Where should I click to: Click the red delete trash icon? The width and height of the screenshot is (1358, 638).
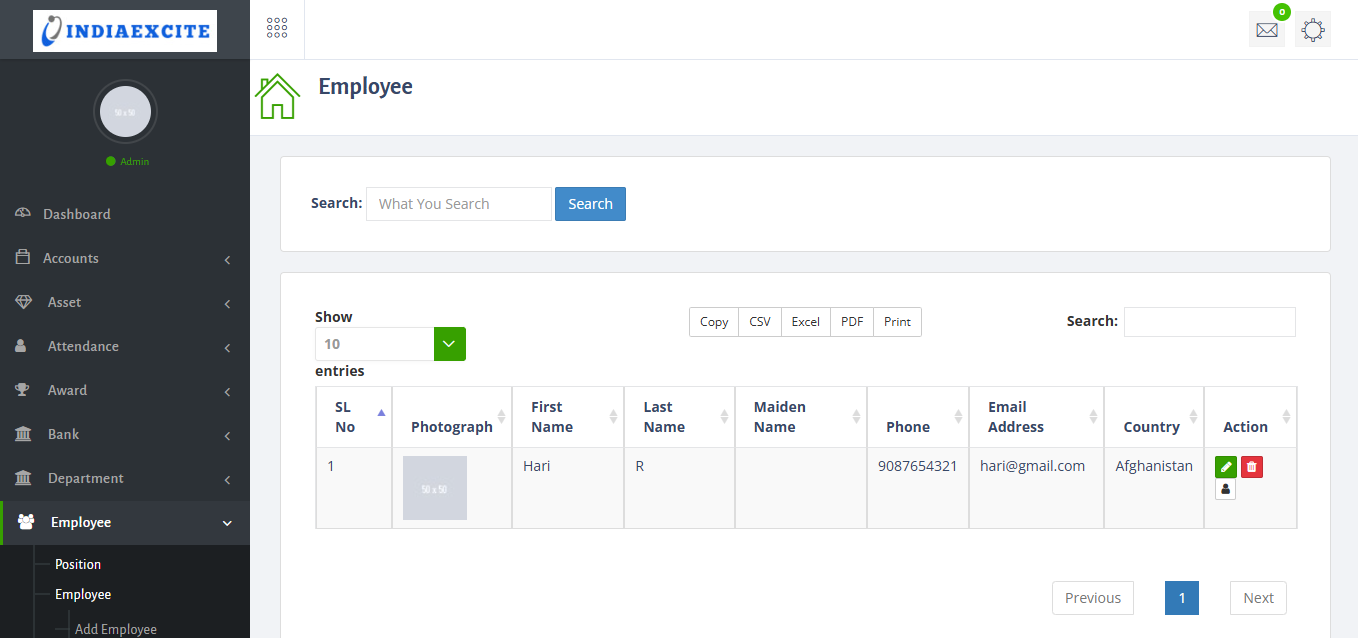click(1252, 467)
